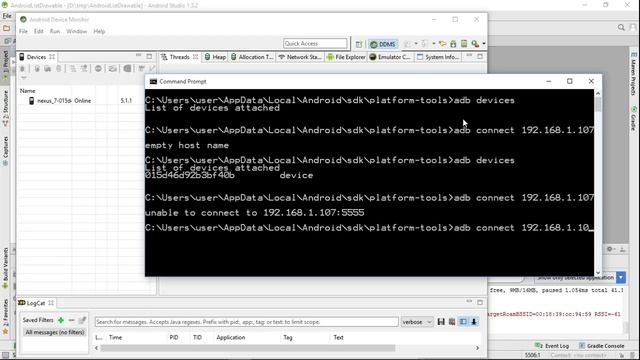Minimize the Devices panel
The image size is (640, 360).
(x=138, y=56)
